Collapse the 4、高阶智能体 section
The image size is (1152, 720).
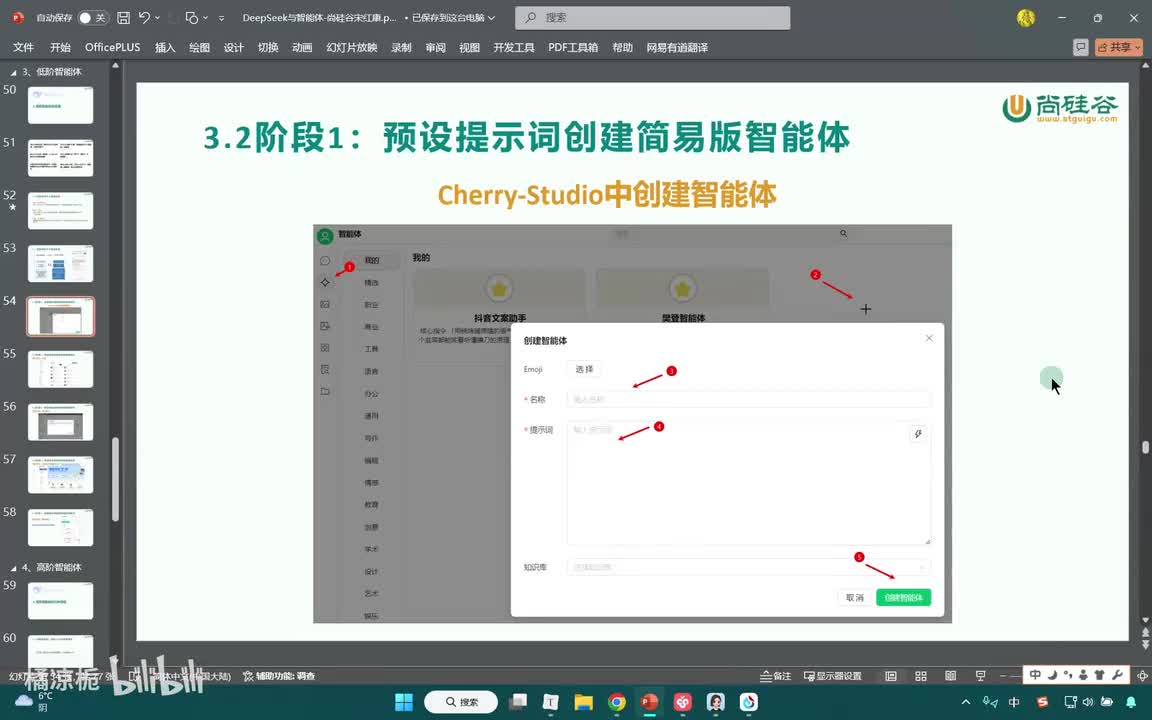click(x=12, y=567)
